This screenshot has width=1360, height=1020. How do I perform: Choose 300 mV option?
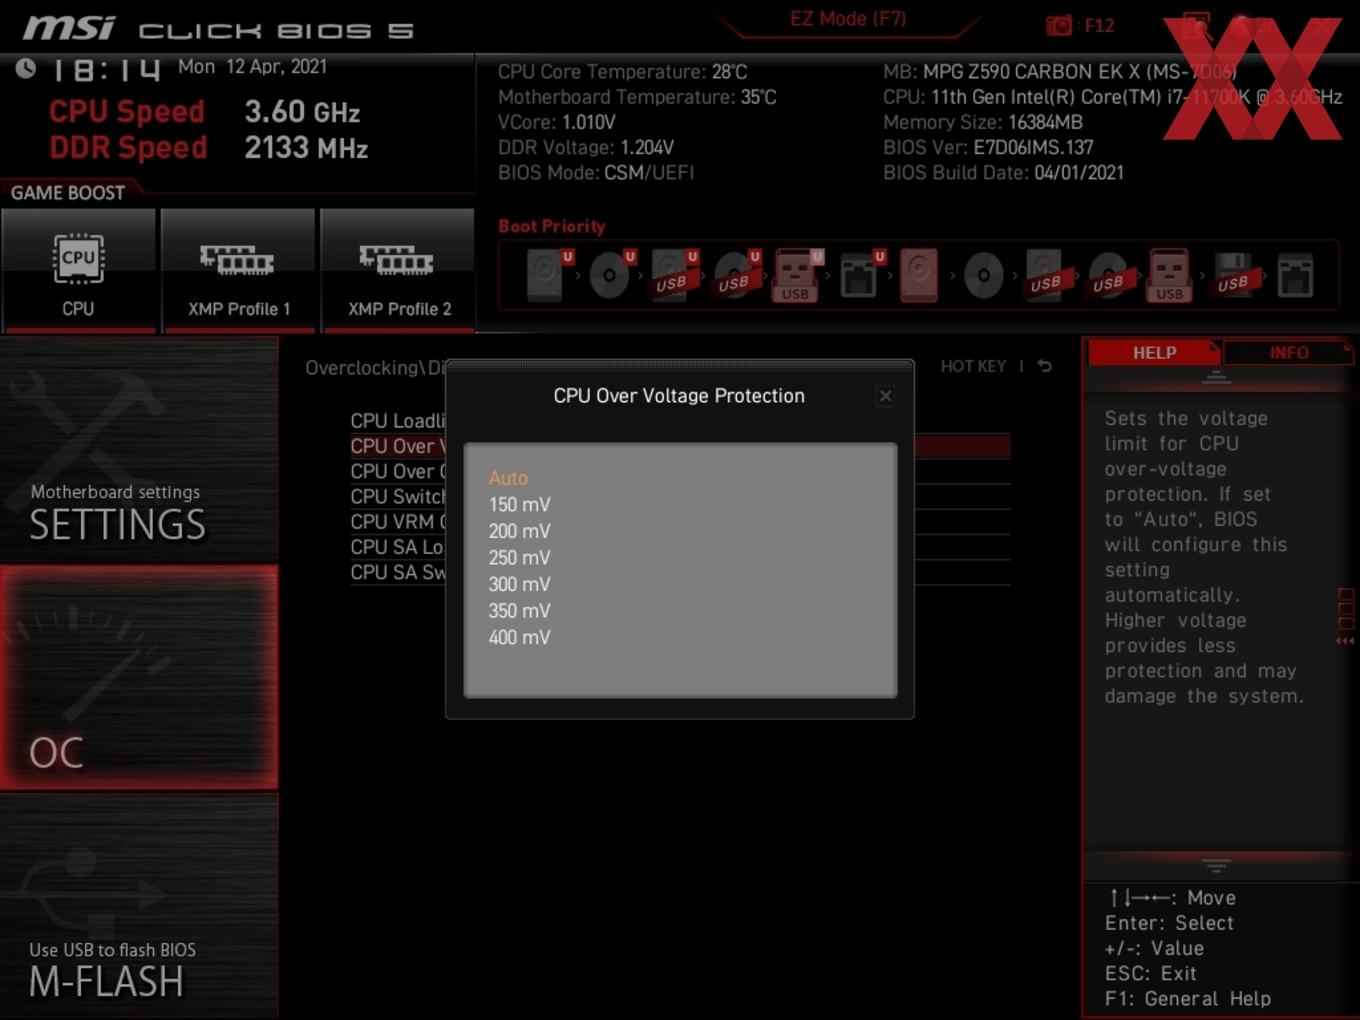519,584
